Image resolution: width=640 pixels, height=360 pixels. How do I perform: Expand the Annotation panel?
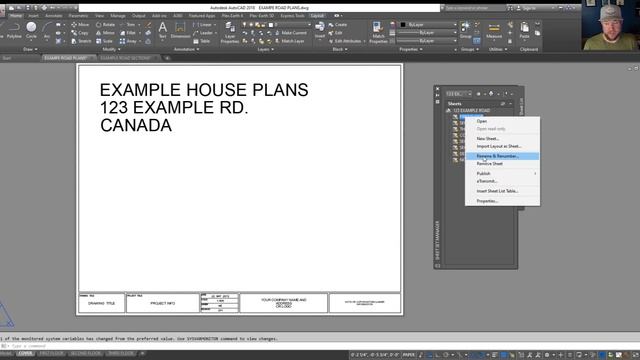point(187,49)
